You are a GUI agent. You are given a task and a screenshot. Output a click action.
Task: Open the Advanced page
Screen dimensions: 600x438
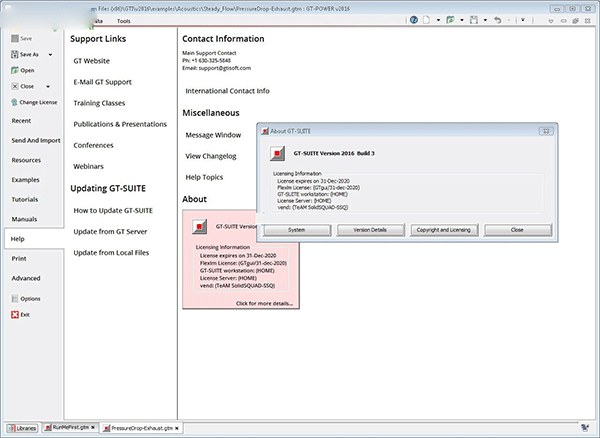click(26, 278)
